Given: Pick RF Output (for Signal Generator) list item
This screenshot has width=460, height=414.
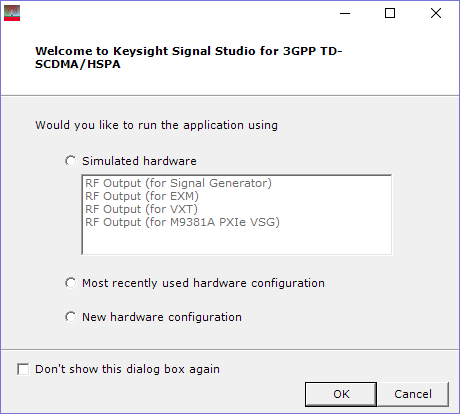Looking at the screenshot, I should [x=178, y=183].
